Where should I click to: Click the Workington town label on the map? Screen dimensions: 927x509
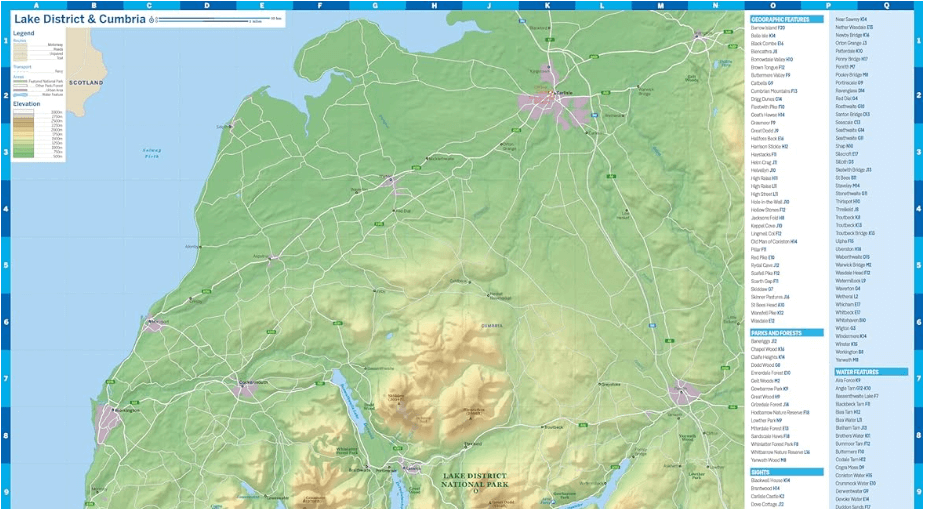[127, 410]
